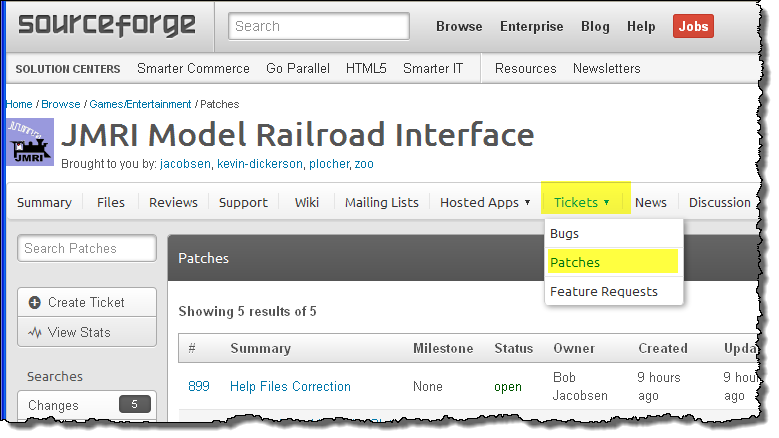Focus the Search Patches field

87,248
